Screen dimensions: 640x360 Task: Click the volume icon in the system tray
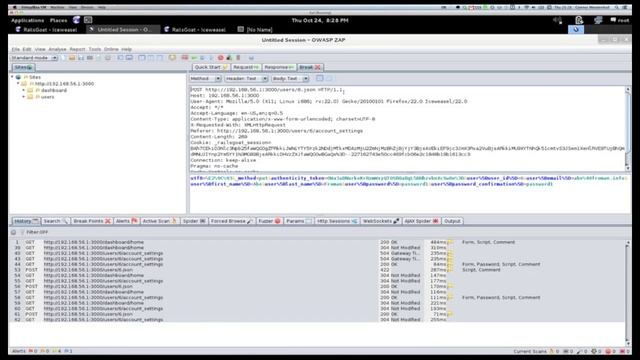(x=558, y=20)
